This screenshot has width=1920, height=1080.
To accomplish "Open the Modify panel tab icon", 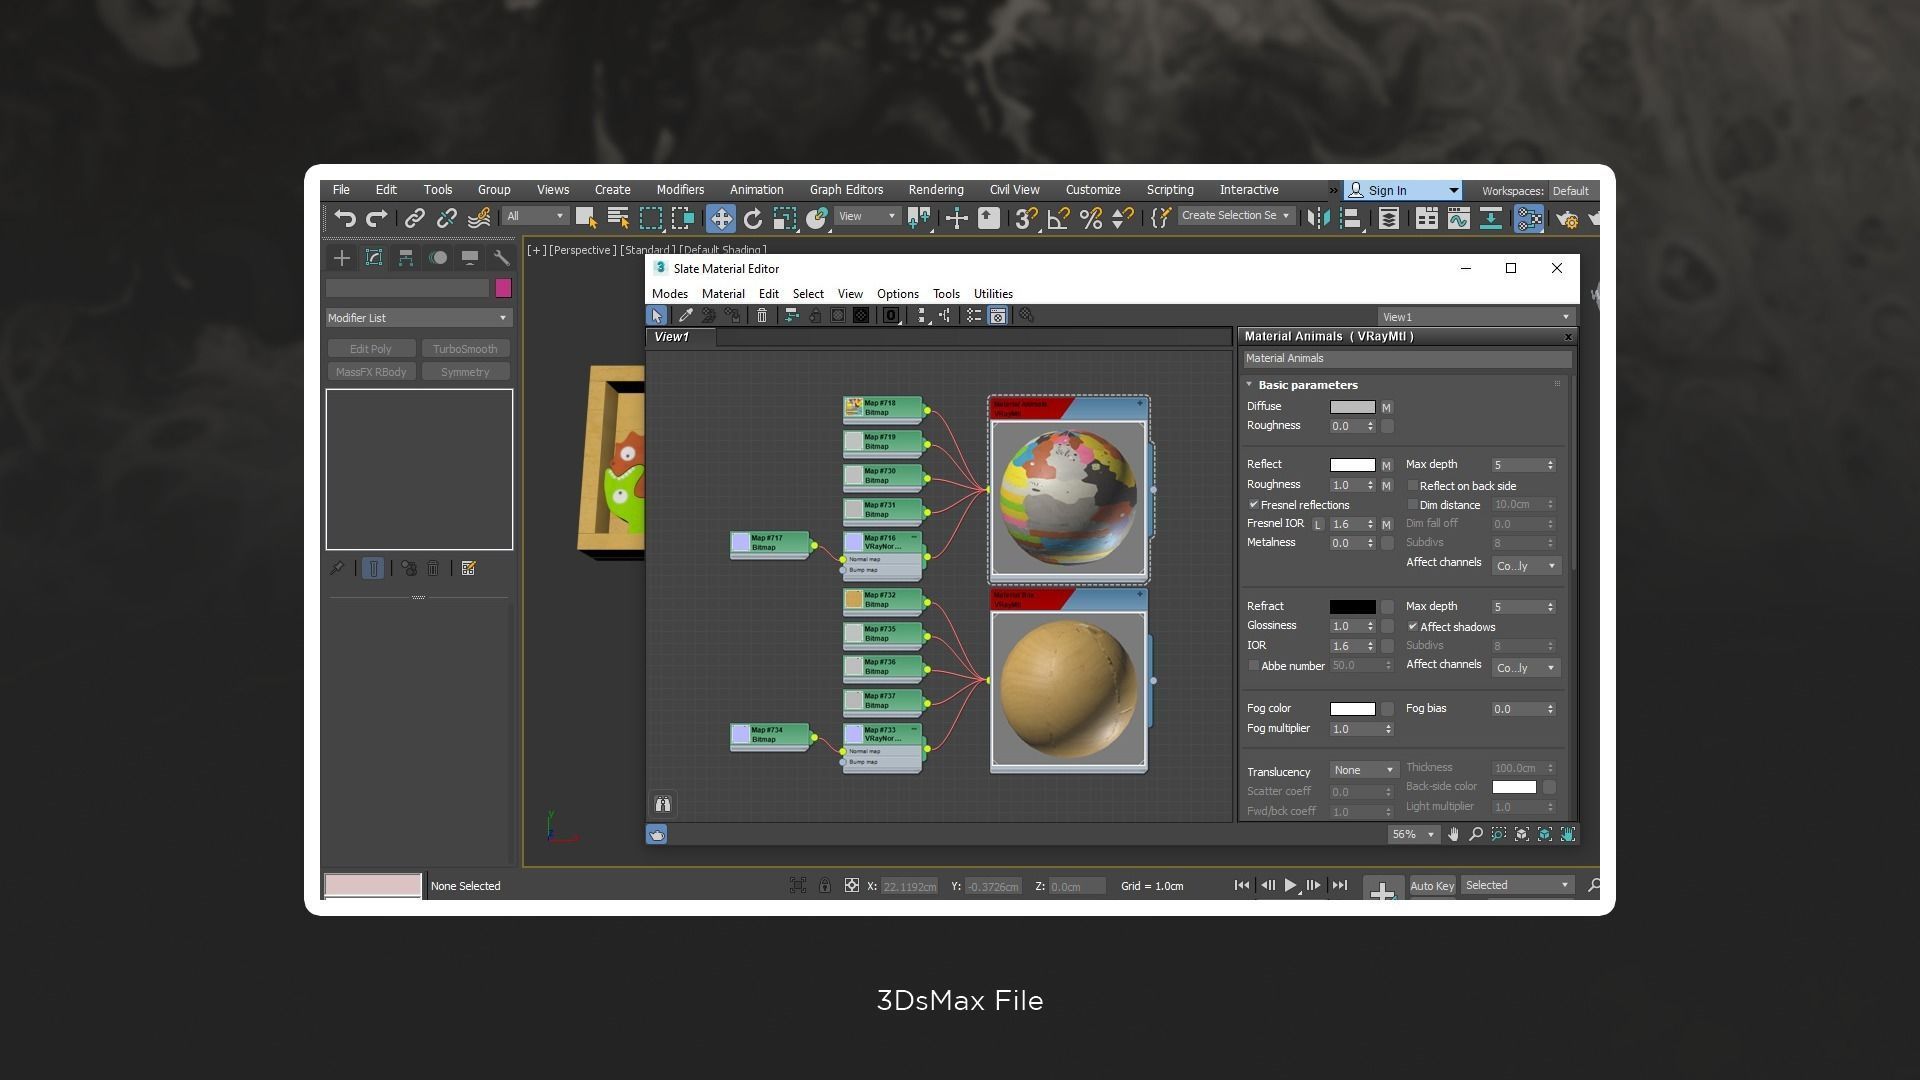I will [374, 258].
